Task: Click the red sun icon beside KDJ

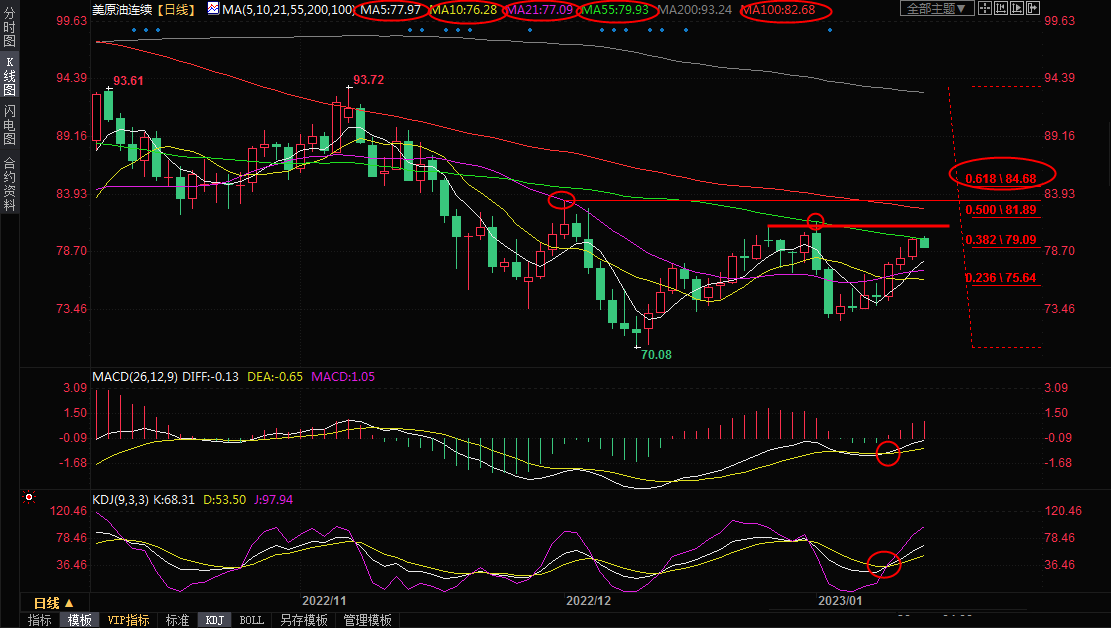Action: [30, 497]
